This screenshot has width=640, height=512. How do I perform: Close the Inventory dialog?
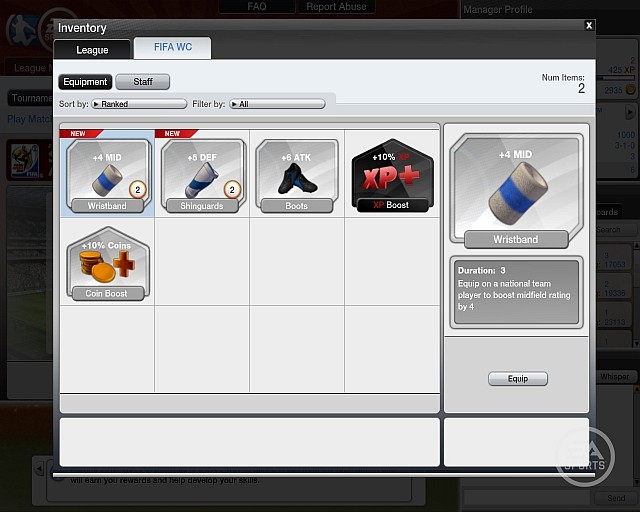[x=589, y=26]
